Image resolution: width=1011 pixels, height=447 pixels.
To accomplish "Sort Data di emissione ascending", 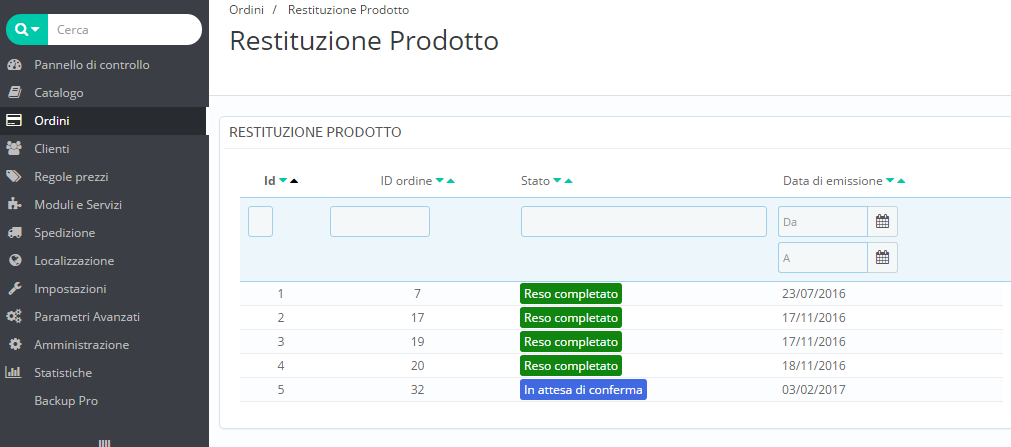I will 901,181.
